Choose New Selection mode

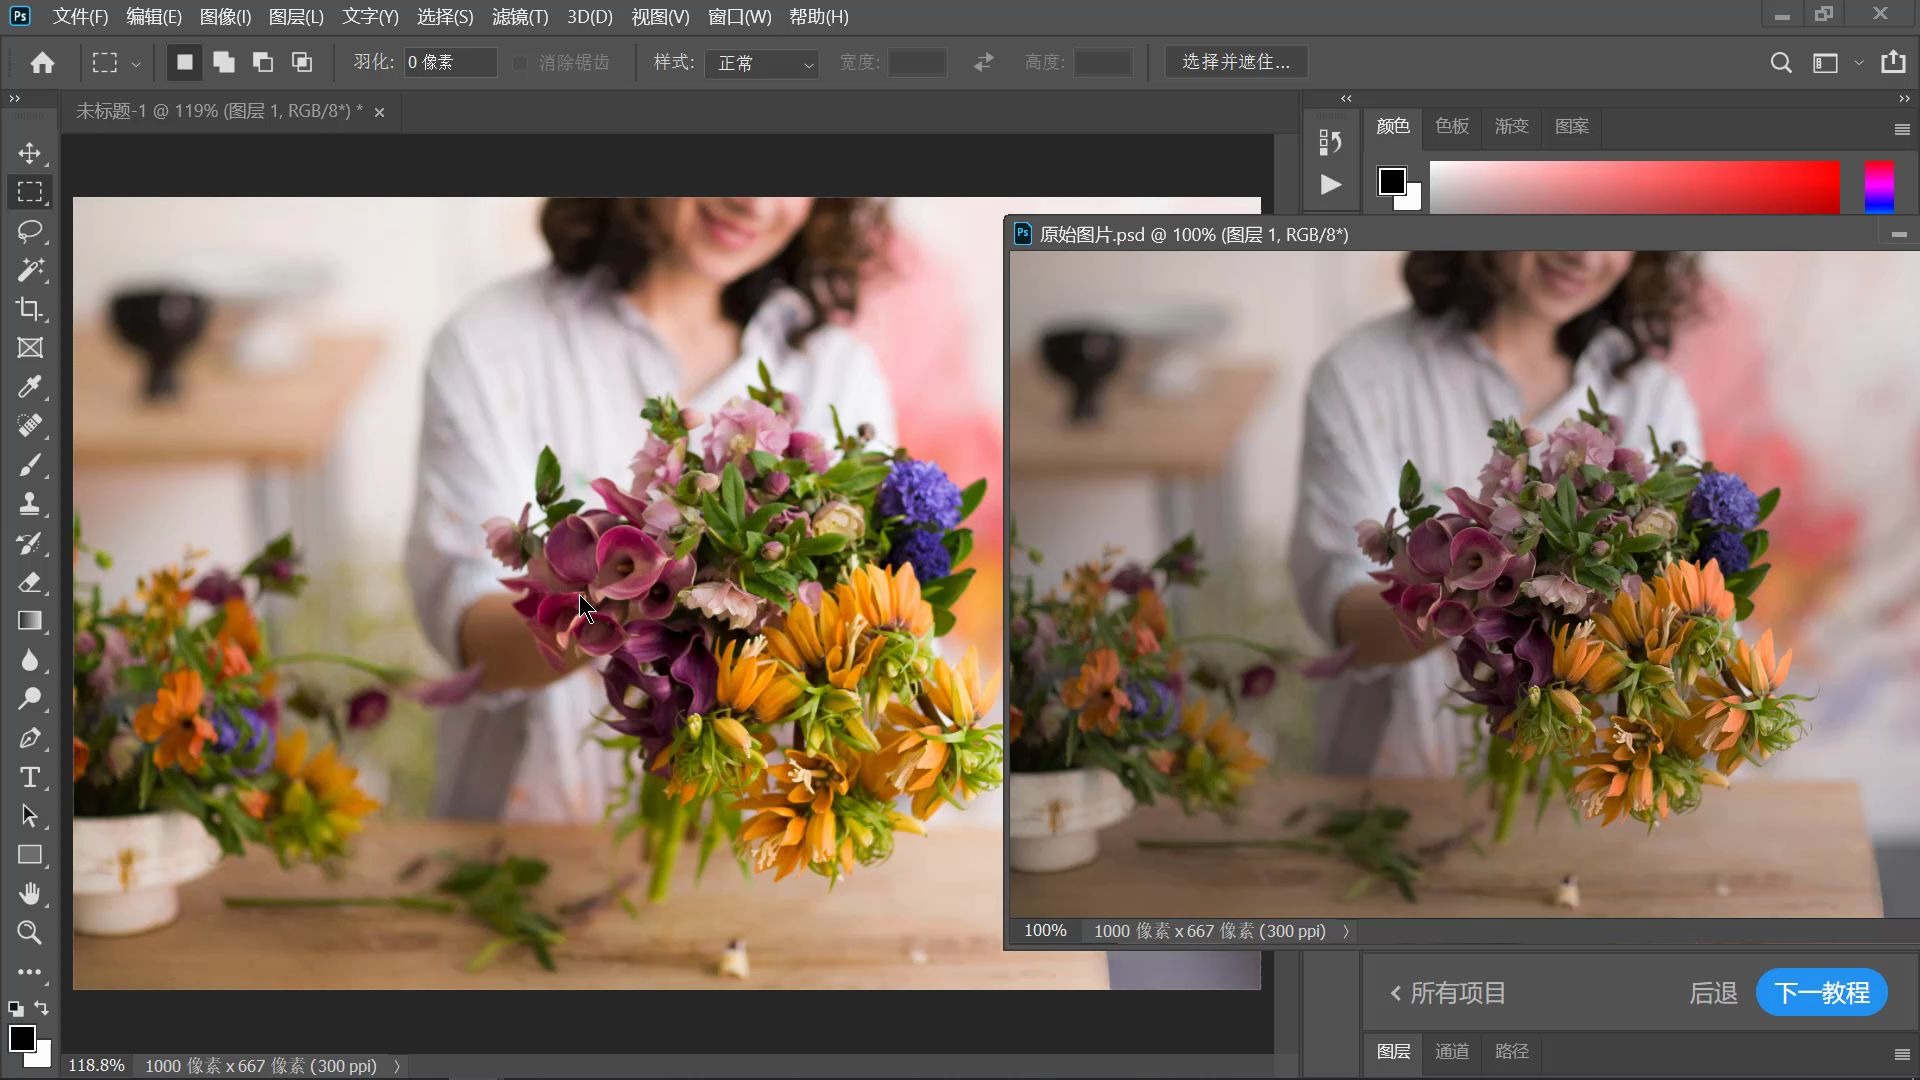coord(184,62)
